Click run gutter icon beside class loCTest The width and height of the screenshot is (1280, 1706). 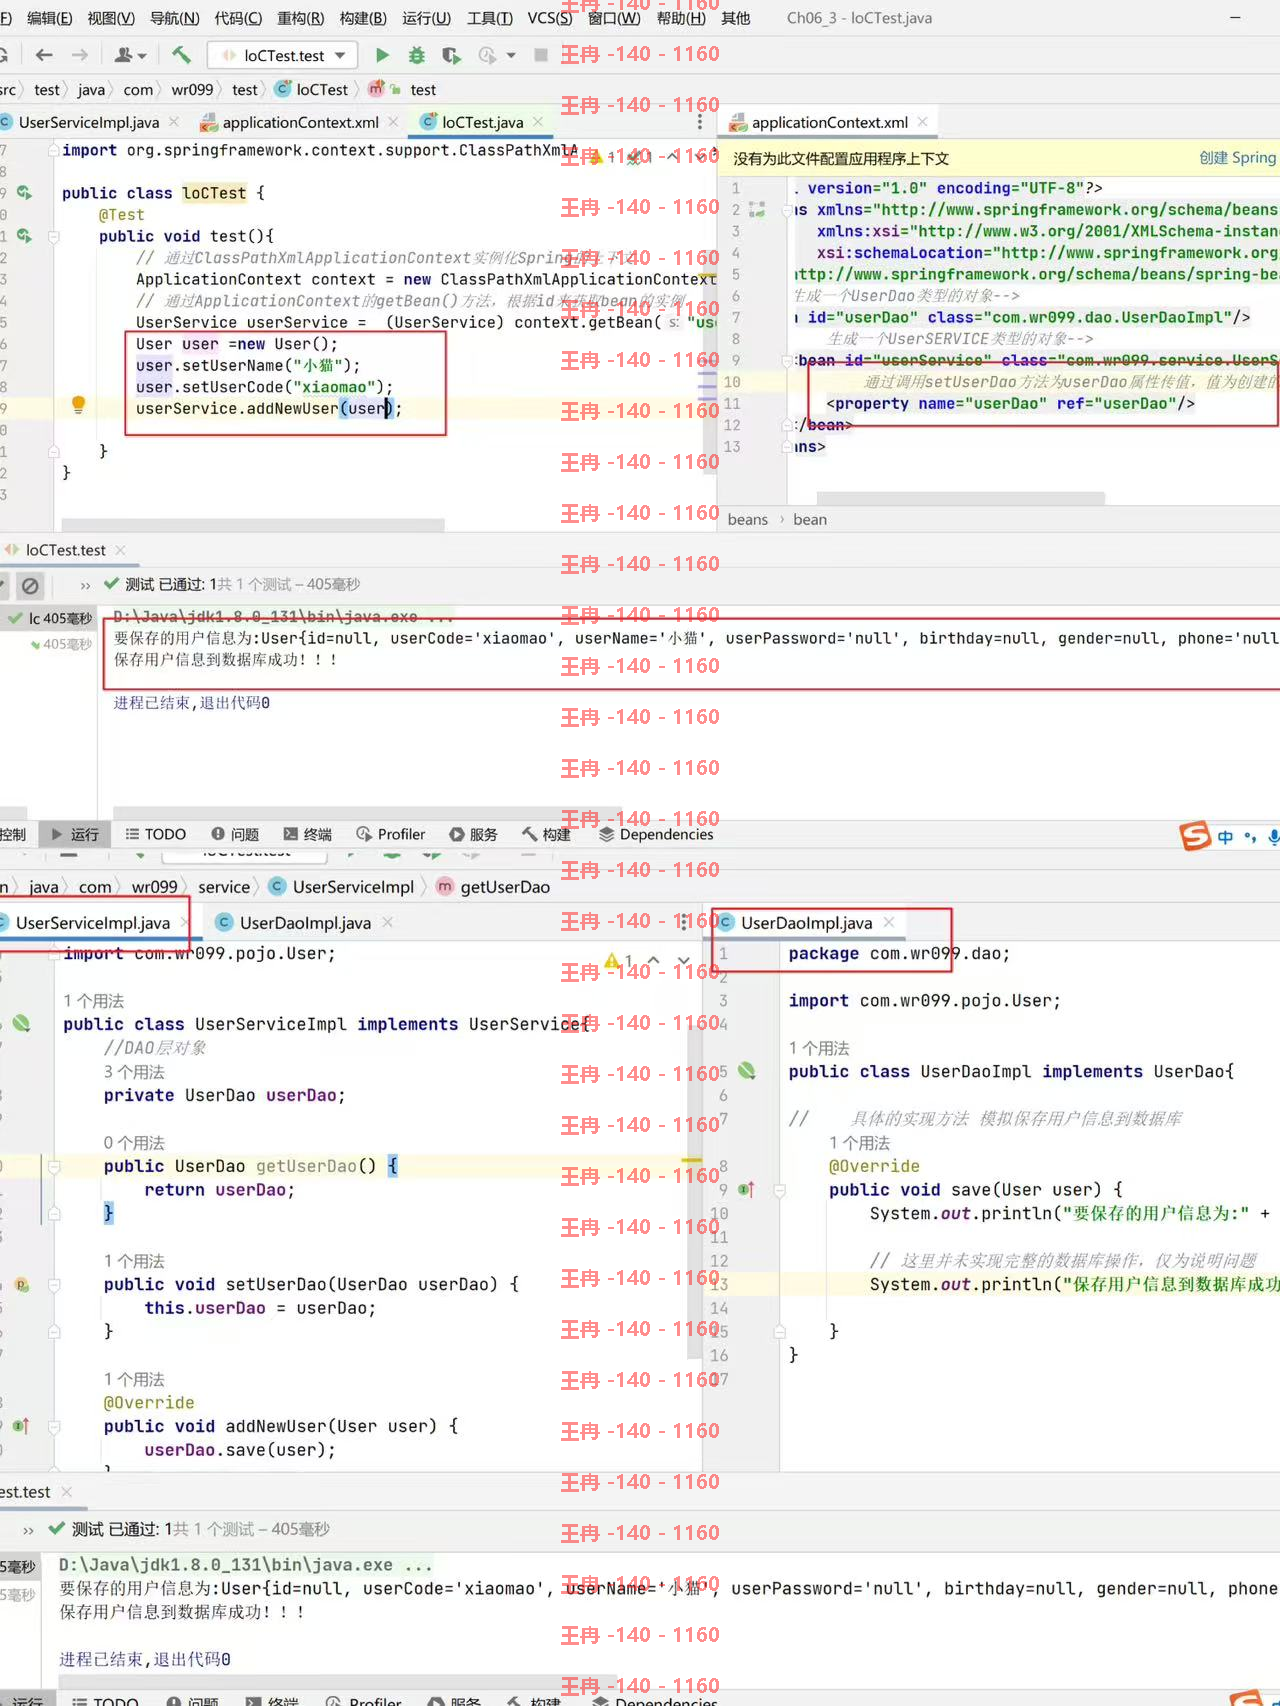click(24, 192)
